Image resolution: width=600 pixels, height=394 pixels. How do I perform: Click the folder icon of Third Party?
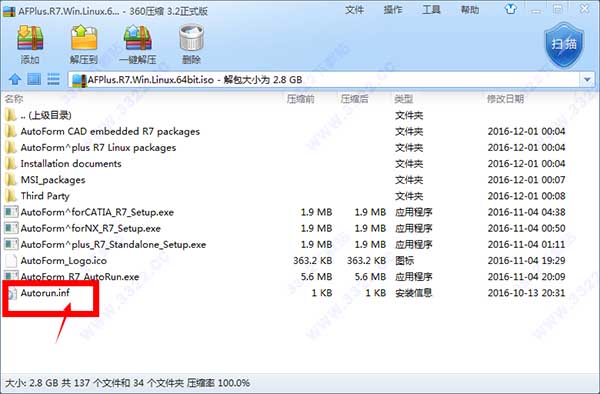pyautogui.click(x=11, y=195)
